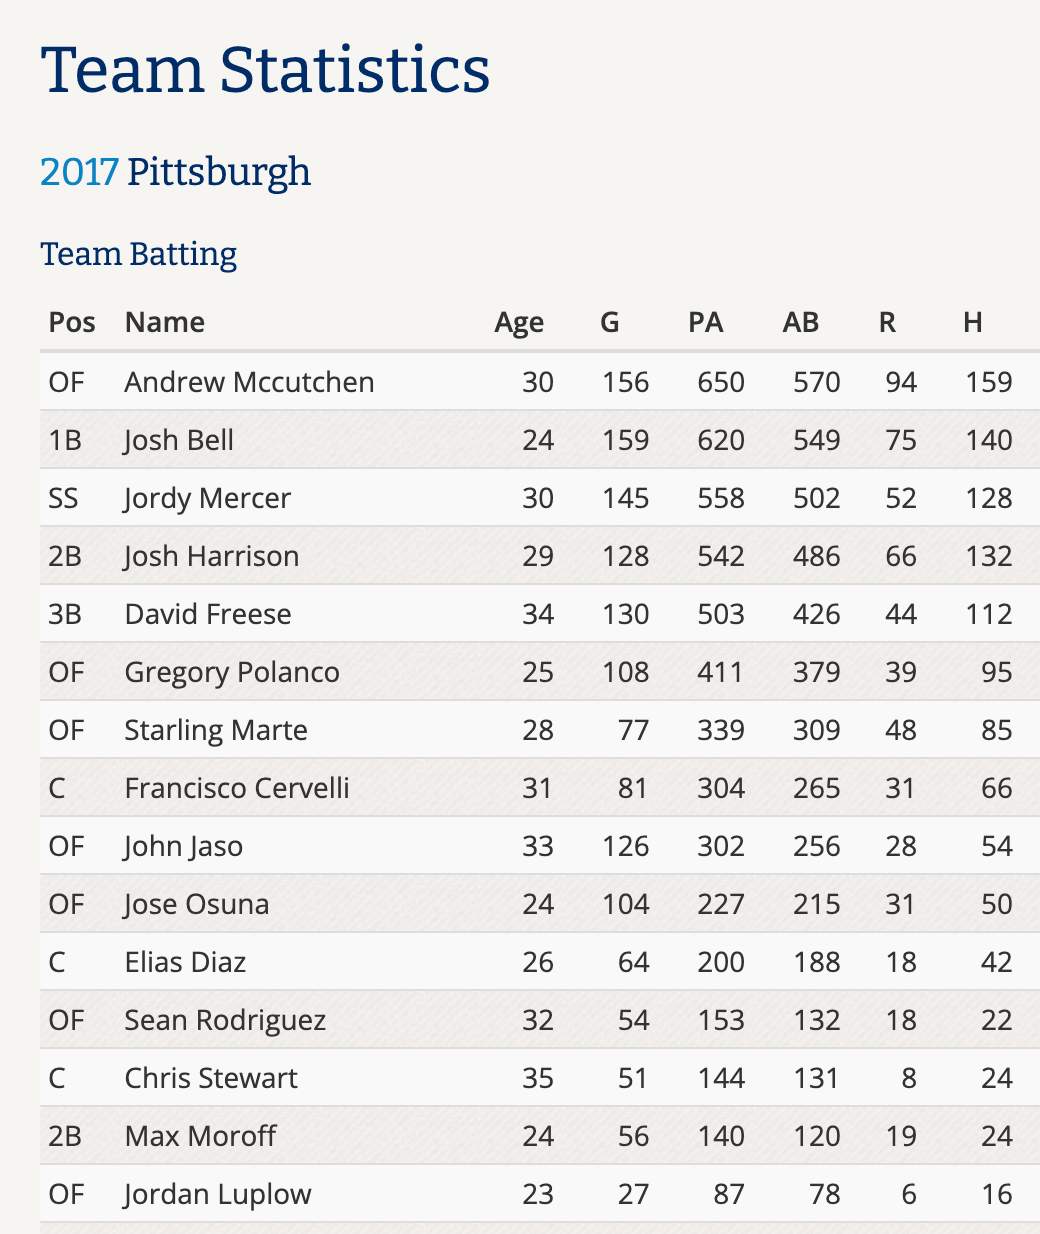Sort table by Pos column header

[x=72, y=322]
